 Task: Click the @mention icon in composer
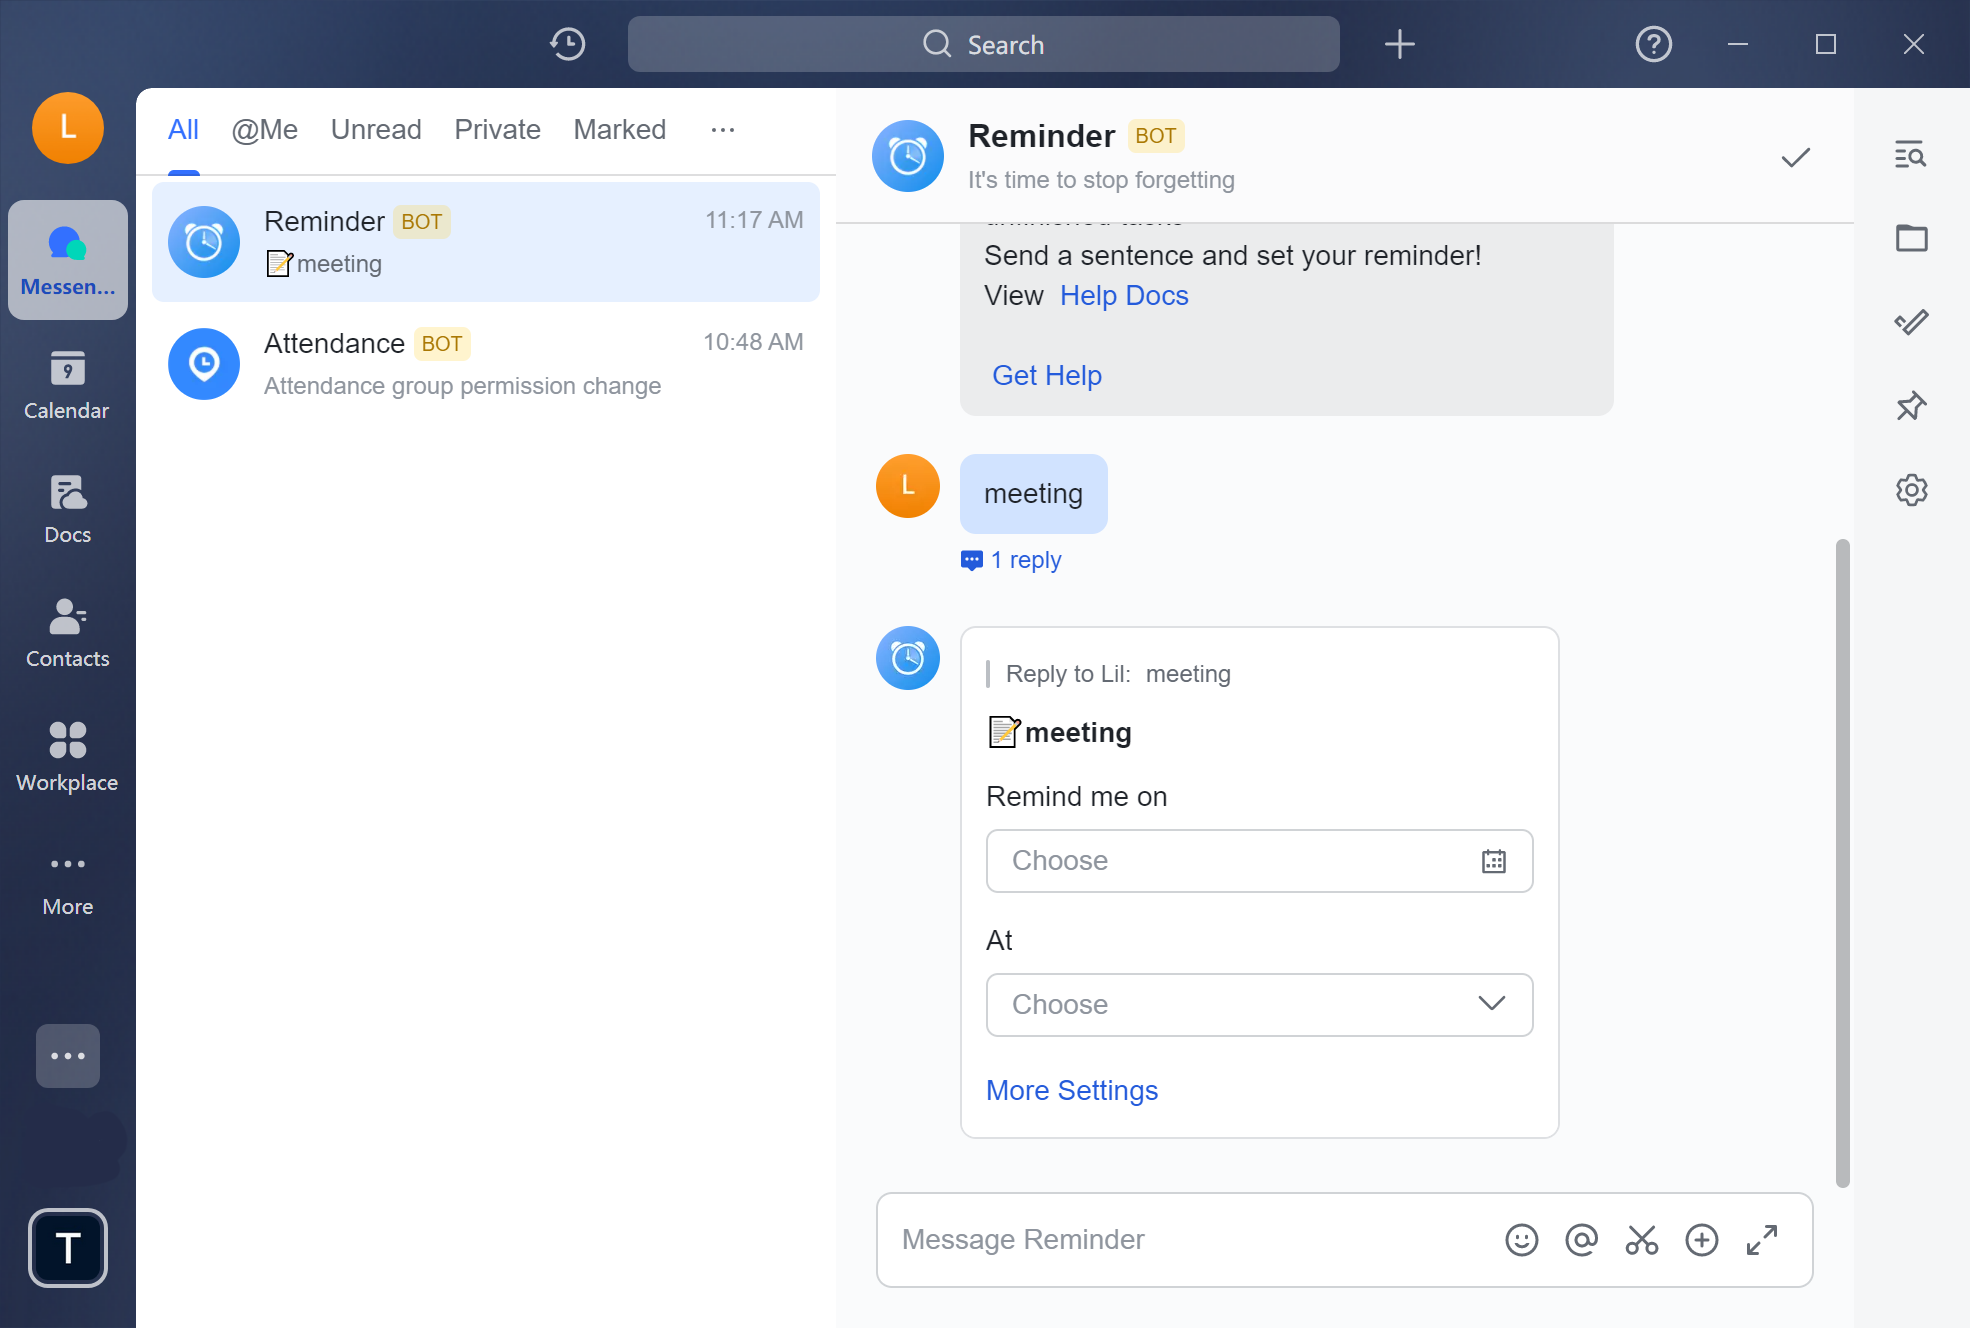1581,1240
